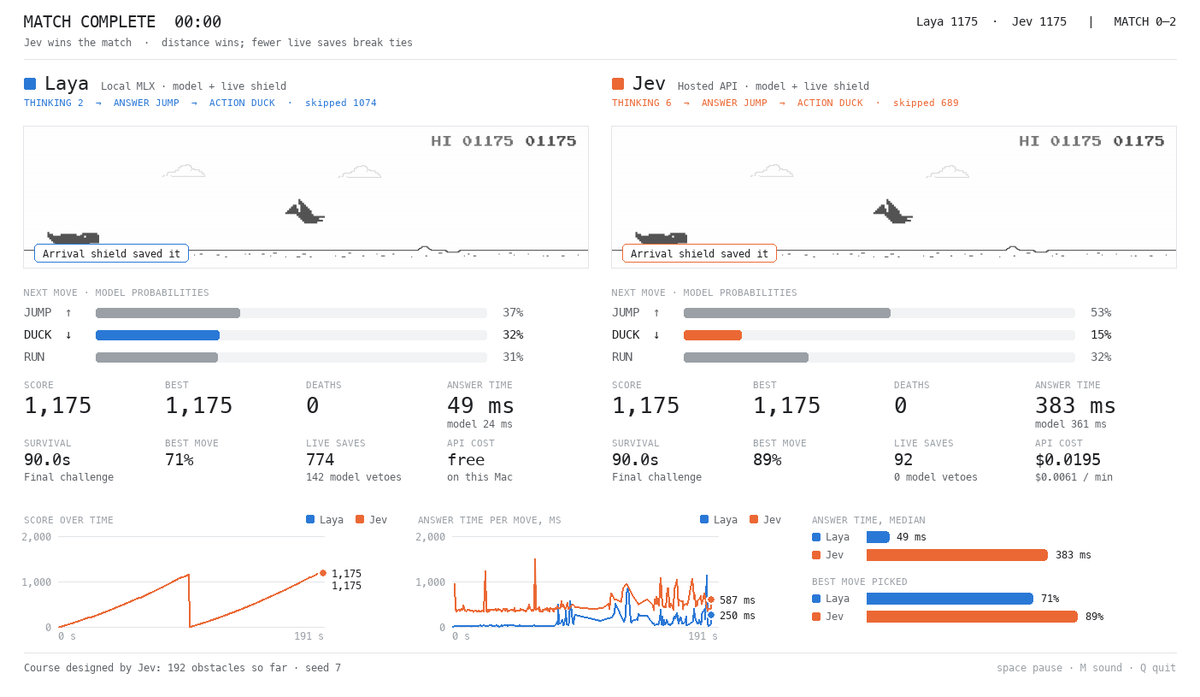Click Jev's 'THINKING 6' status
This screenshot has width=1200, height=697.
(x=642, y=103)
